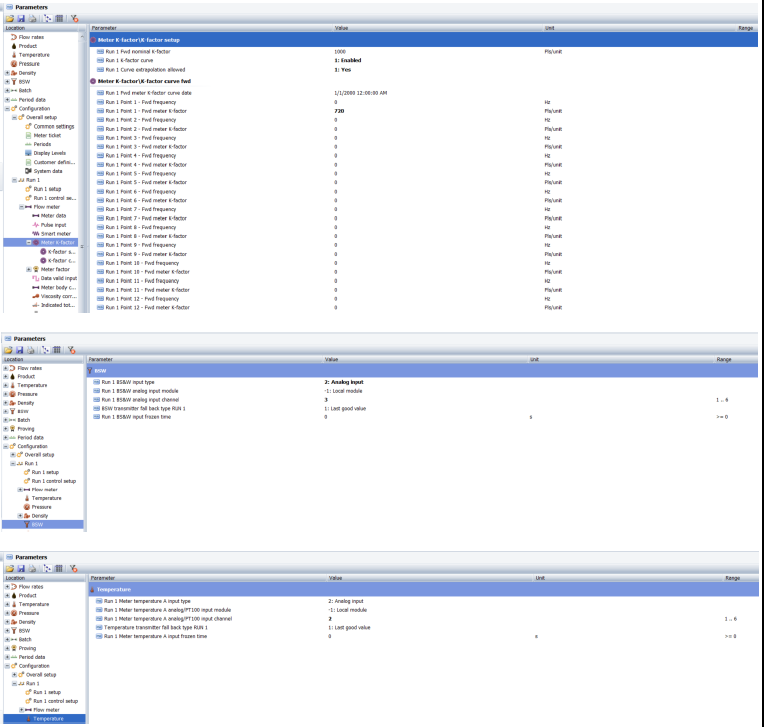The image size is (764, 727).
Task: Select Proving node in BSW panel tree
Action: (26, 429)
